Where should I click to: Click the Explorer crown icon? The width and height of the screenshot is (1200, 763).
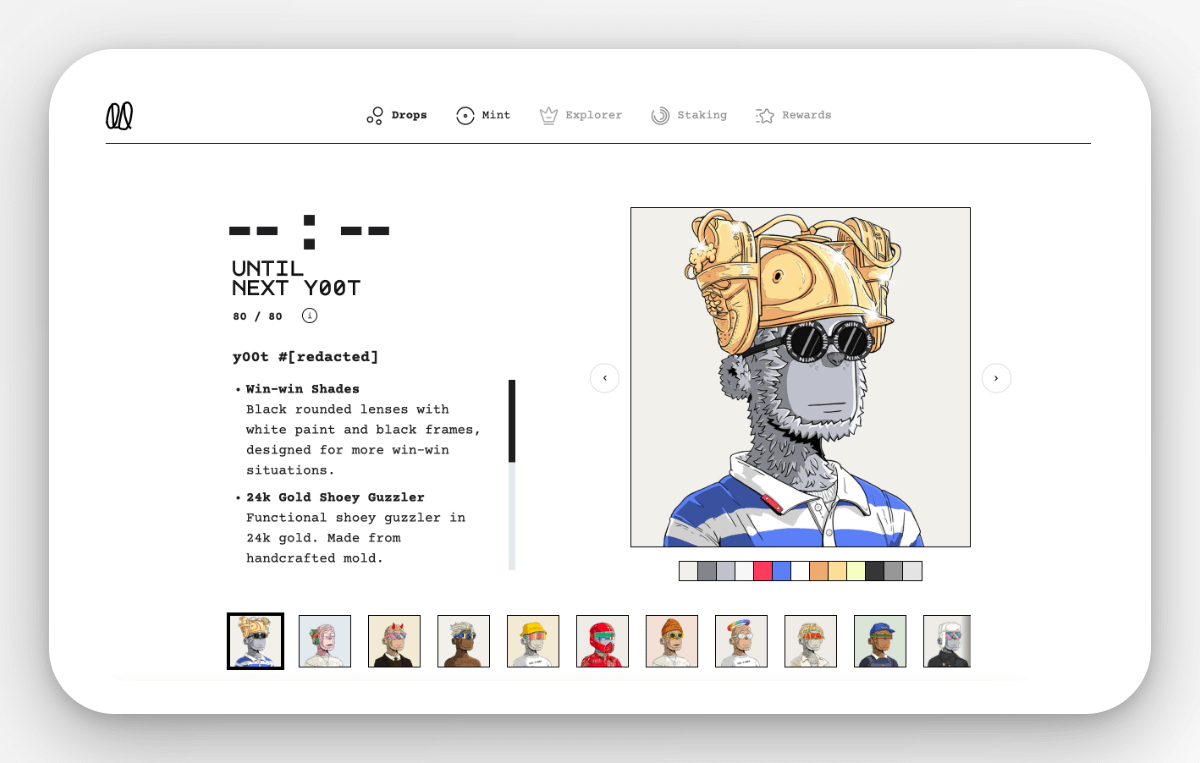pos(548,116)
